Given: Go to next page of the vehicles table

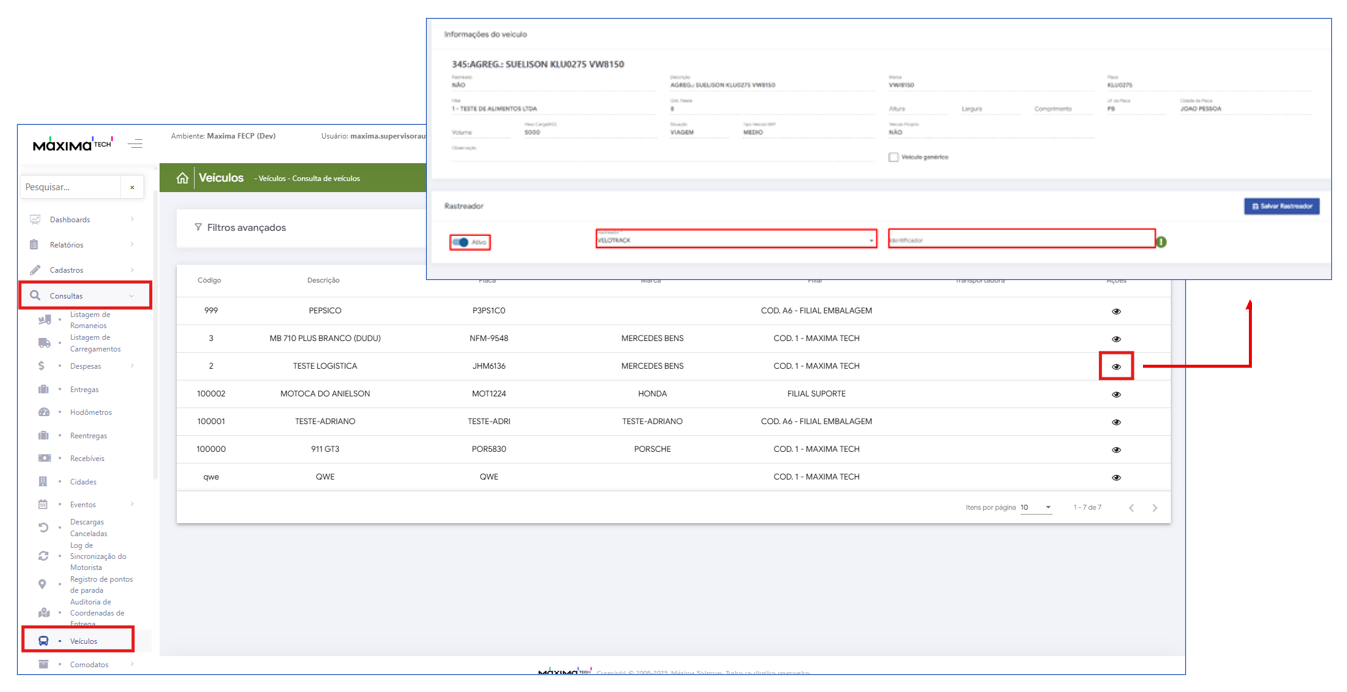Looking at the screenshot, I should (x=1154, y=508).
